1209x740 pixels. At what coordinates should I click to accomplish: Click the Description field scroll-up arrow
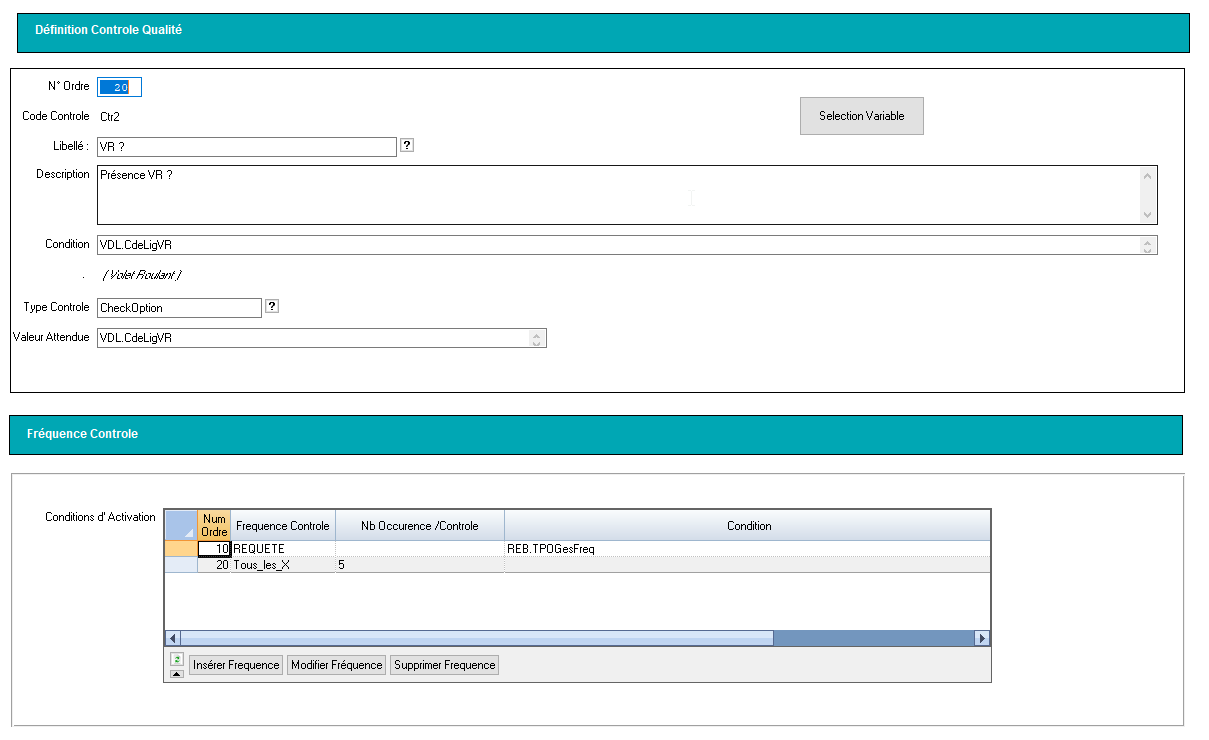1148,176
